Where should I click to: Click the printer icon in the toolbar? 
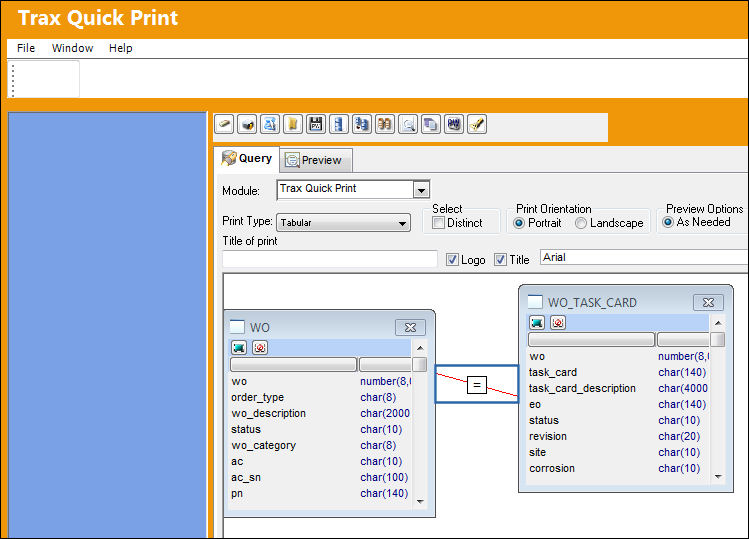[247, 125]
